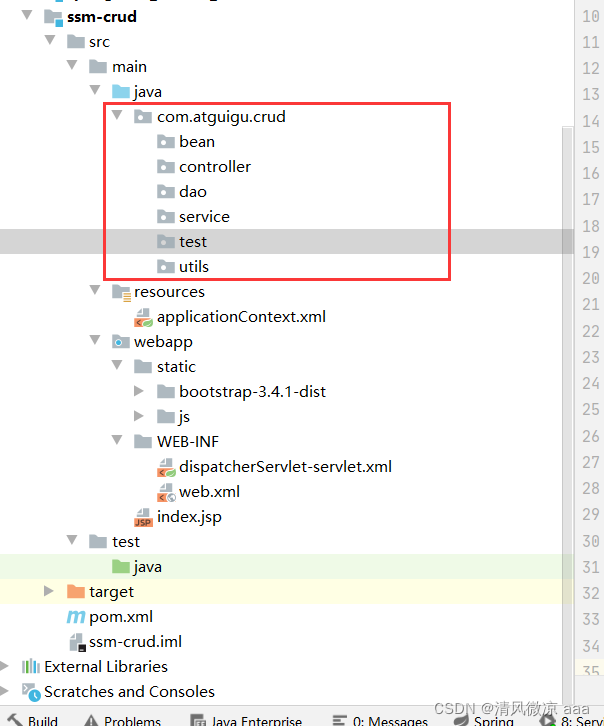Select the service package
Screen dimensions: 604x726
point(204,216)
